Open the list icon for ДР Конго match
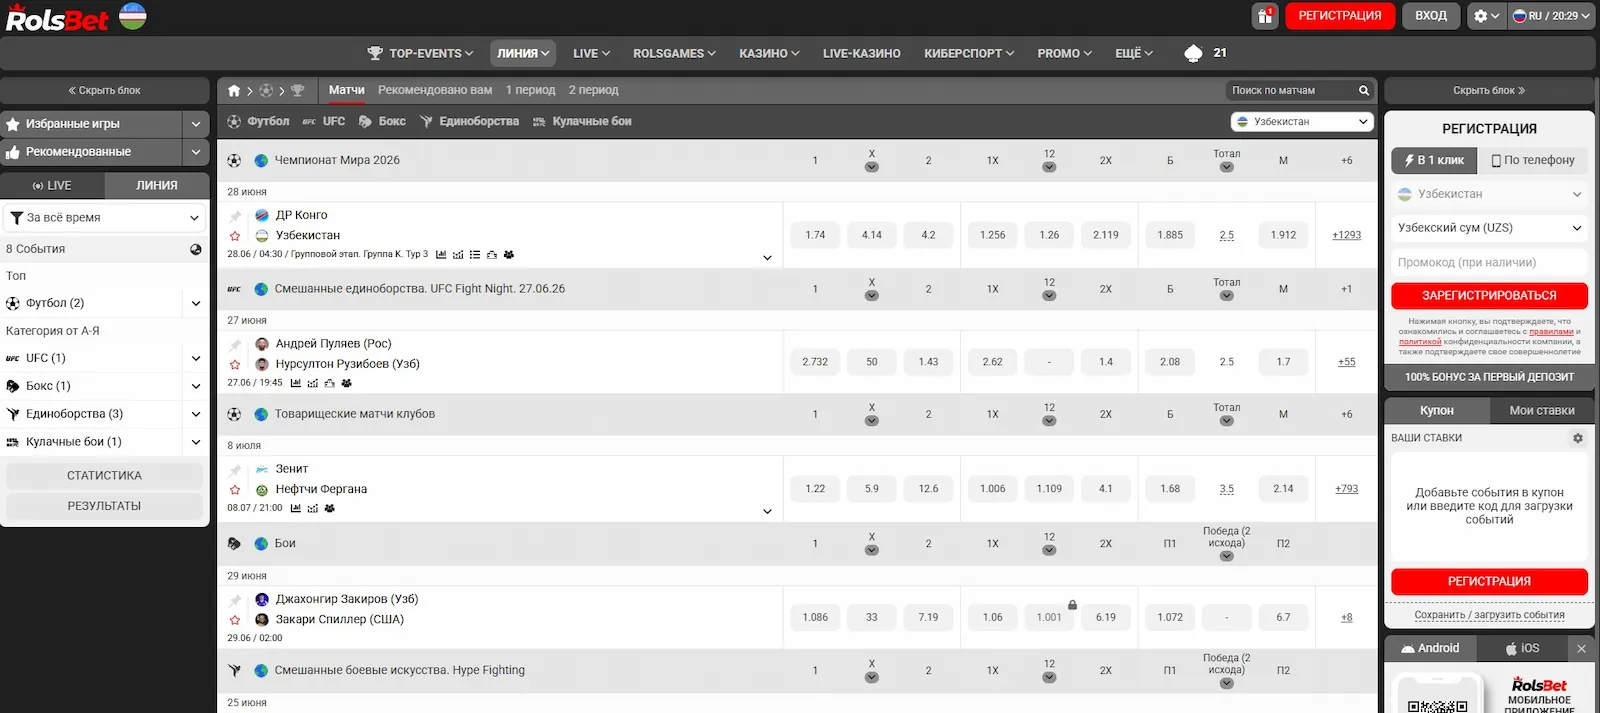Screen dimensions: 1600x713 475,255
